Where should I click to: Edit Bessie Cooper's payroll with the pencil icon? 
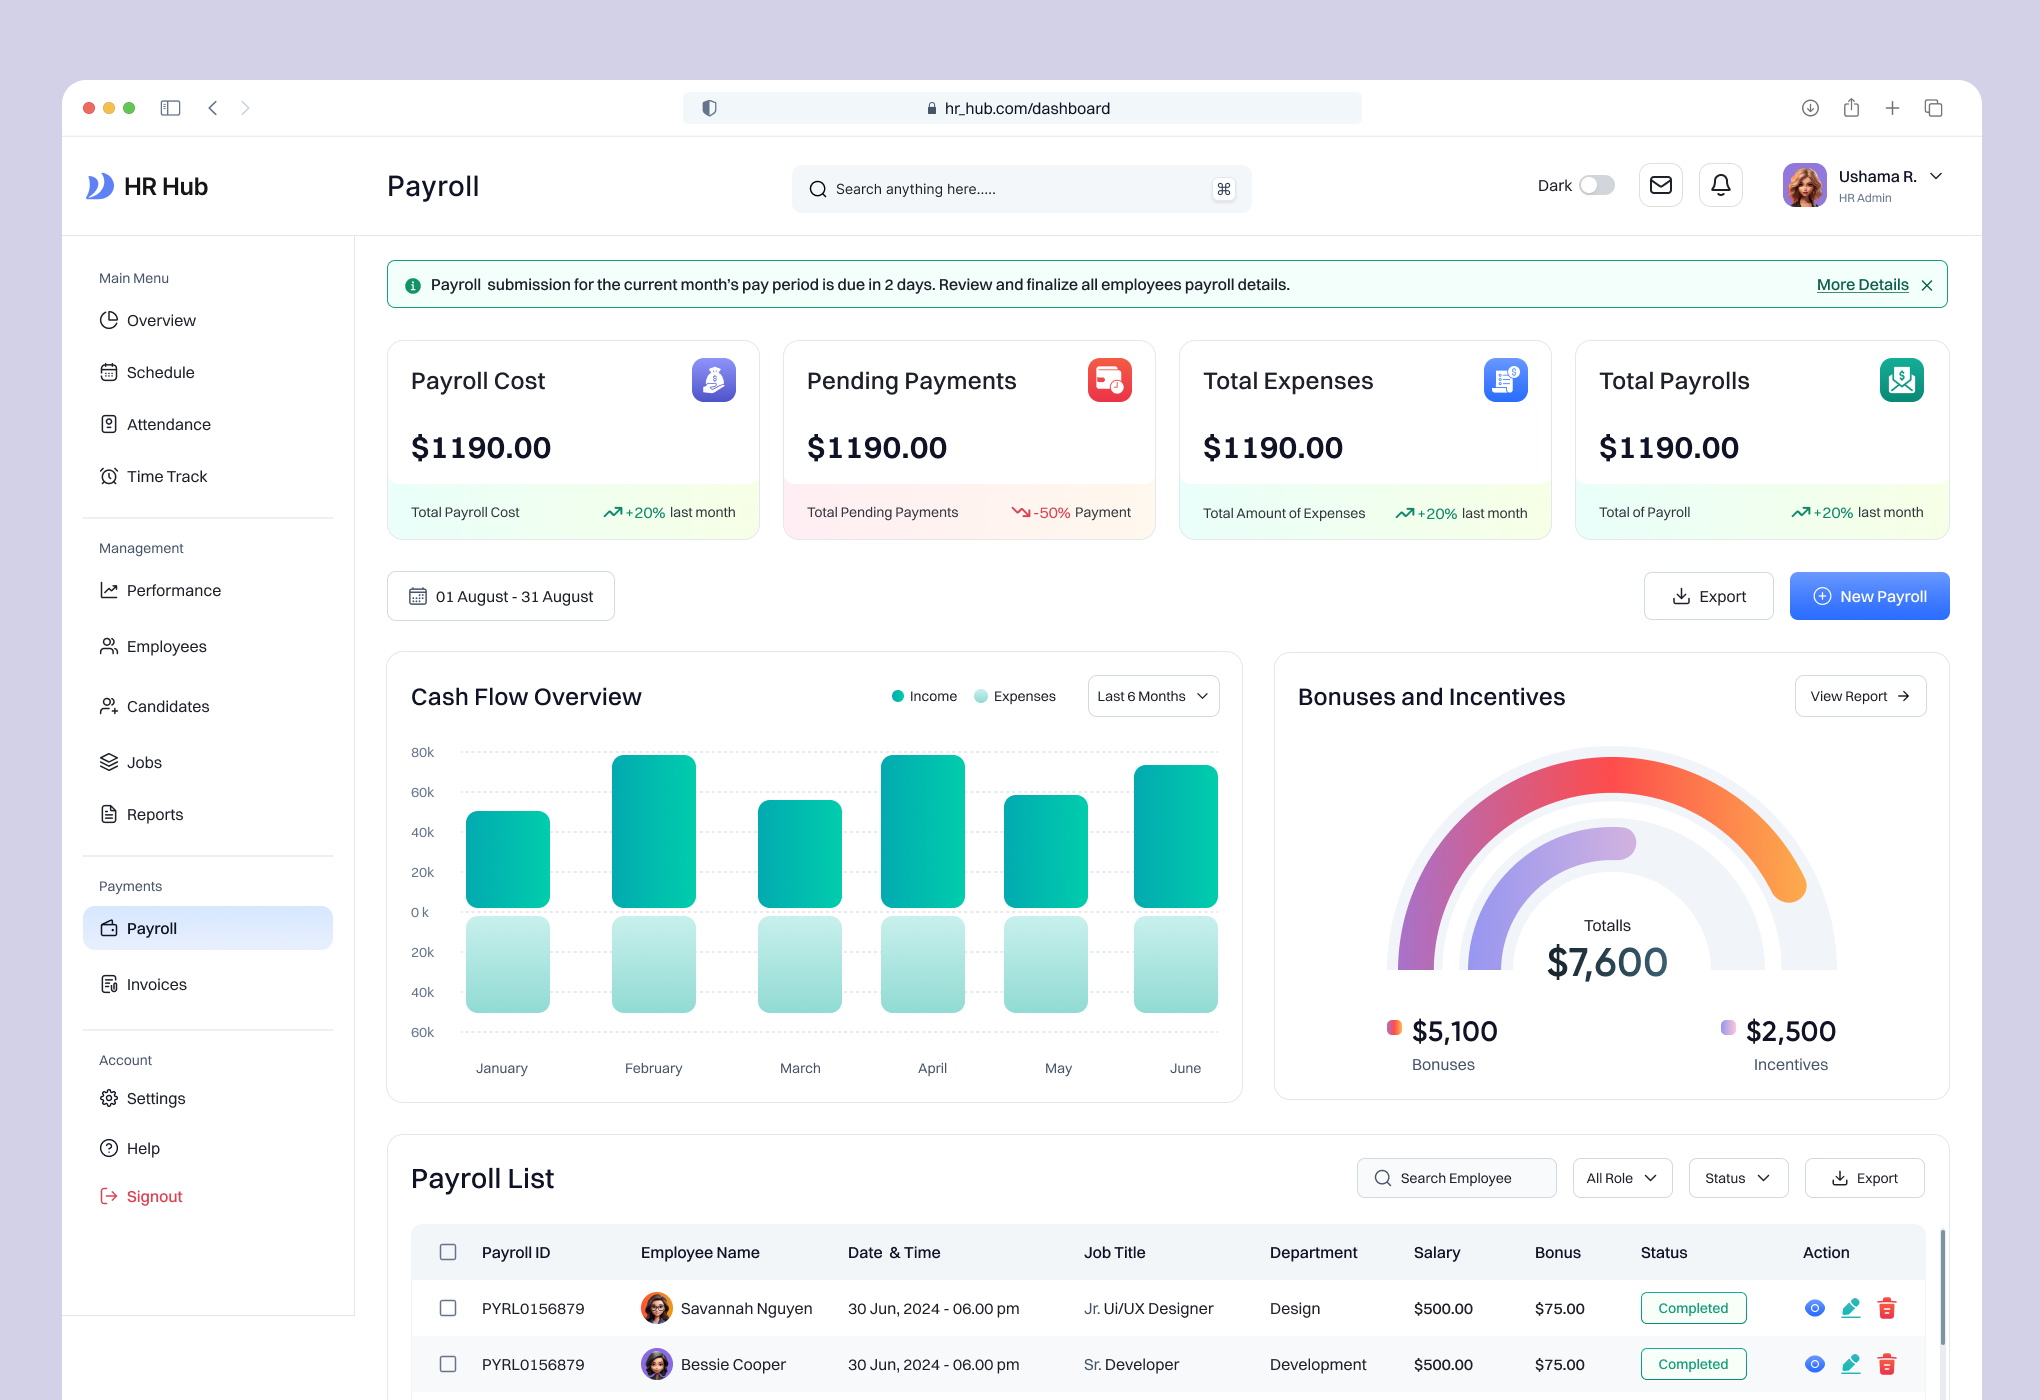click(x=1850, y=1363)
